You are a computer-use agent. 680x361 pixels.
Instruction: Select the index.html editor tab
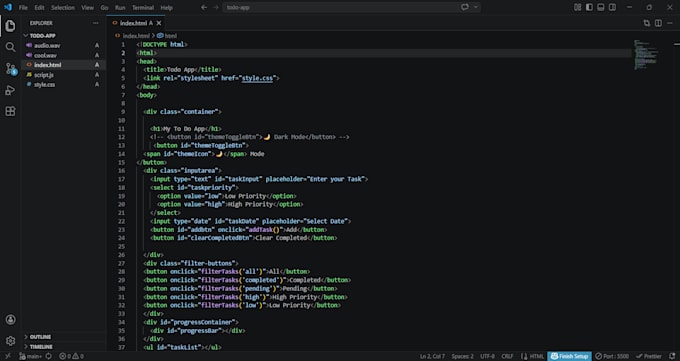(136, 23)
